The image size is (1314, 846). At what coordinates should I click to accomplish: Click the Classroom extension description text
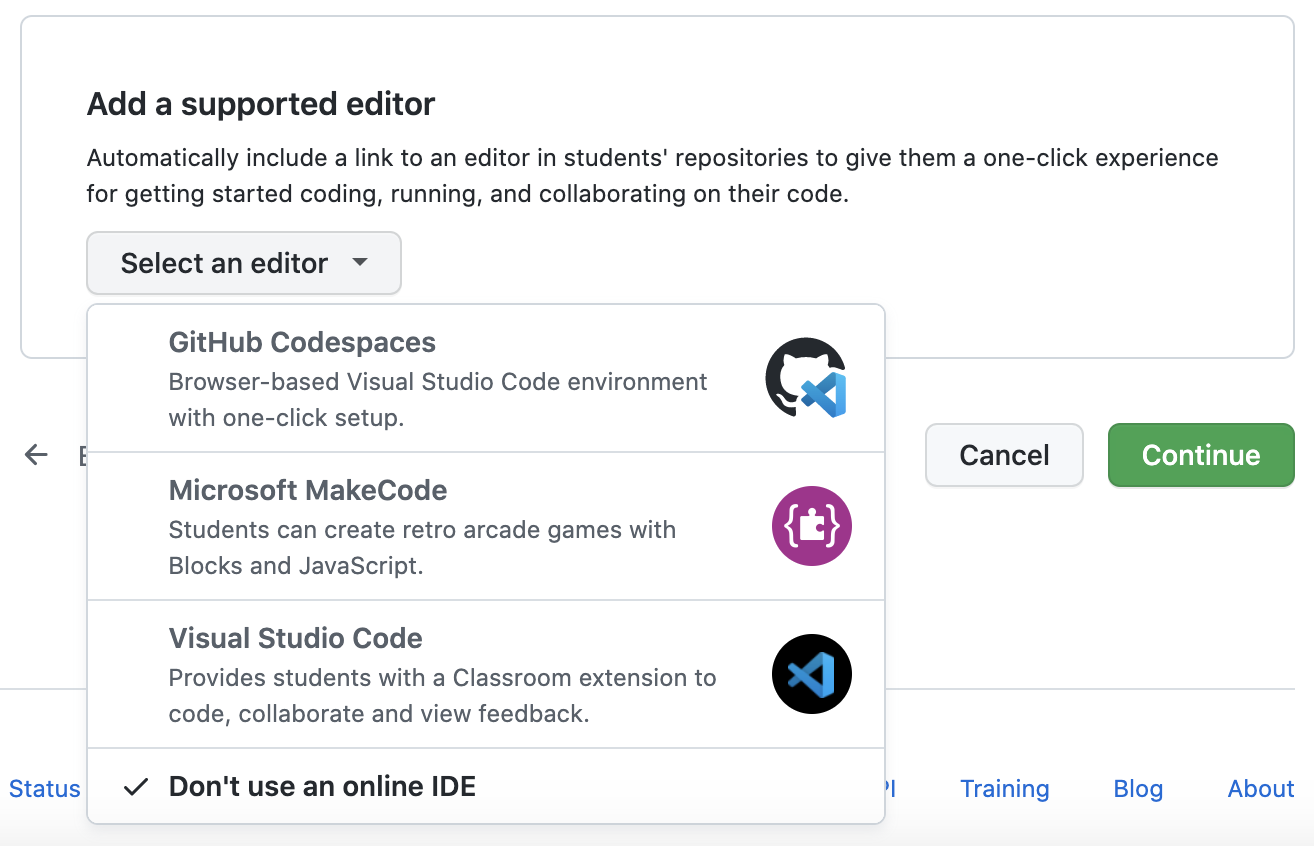[x=442, y=696]
